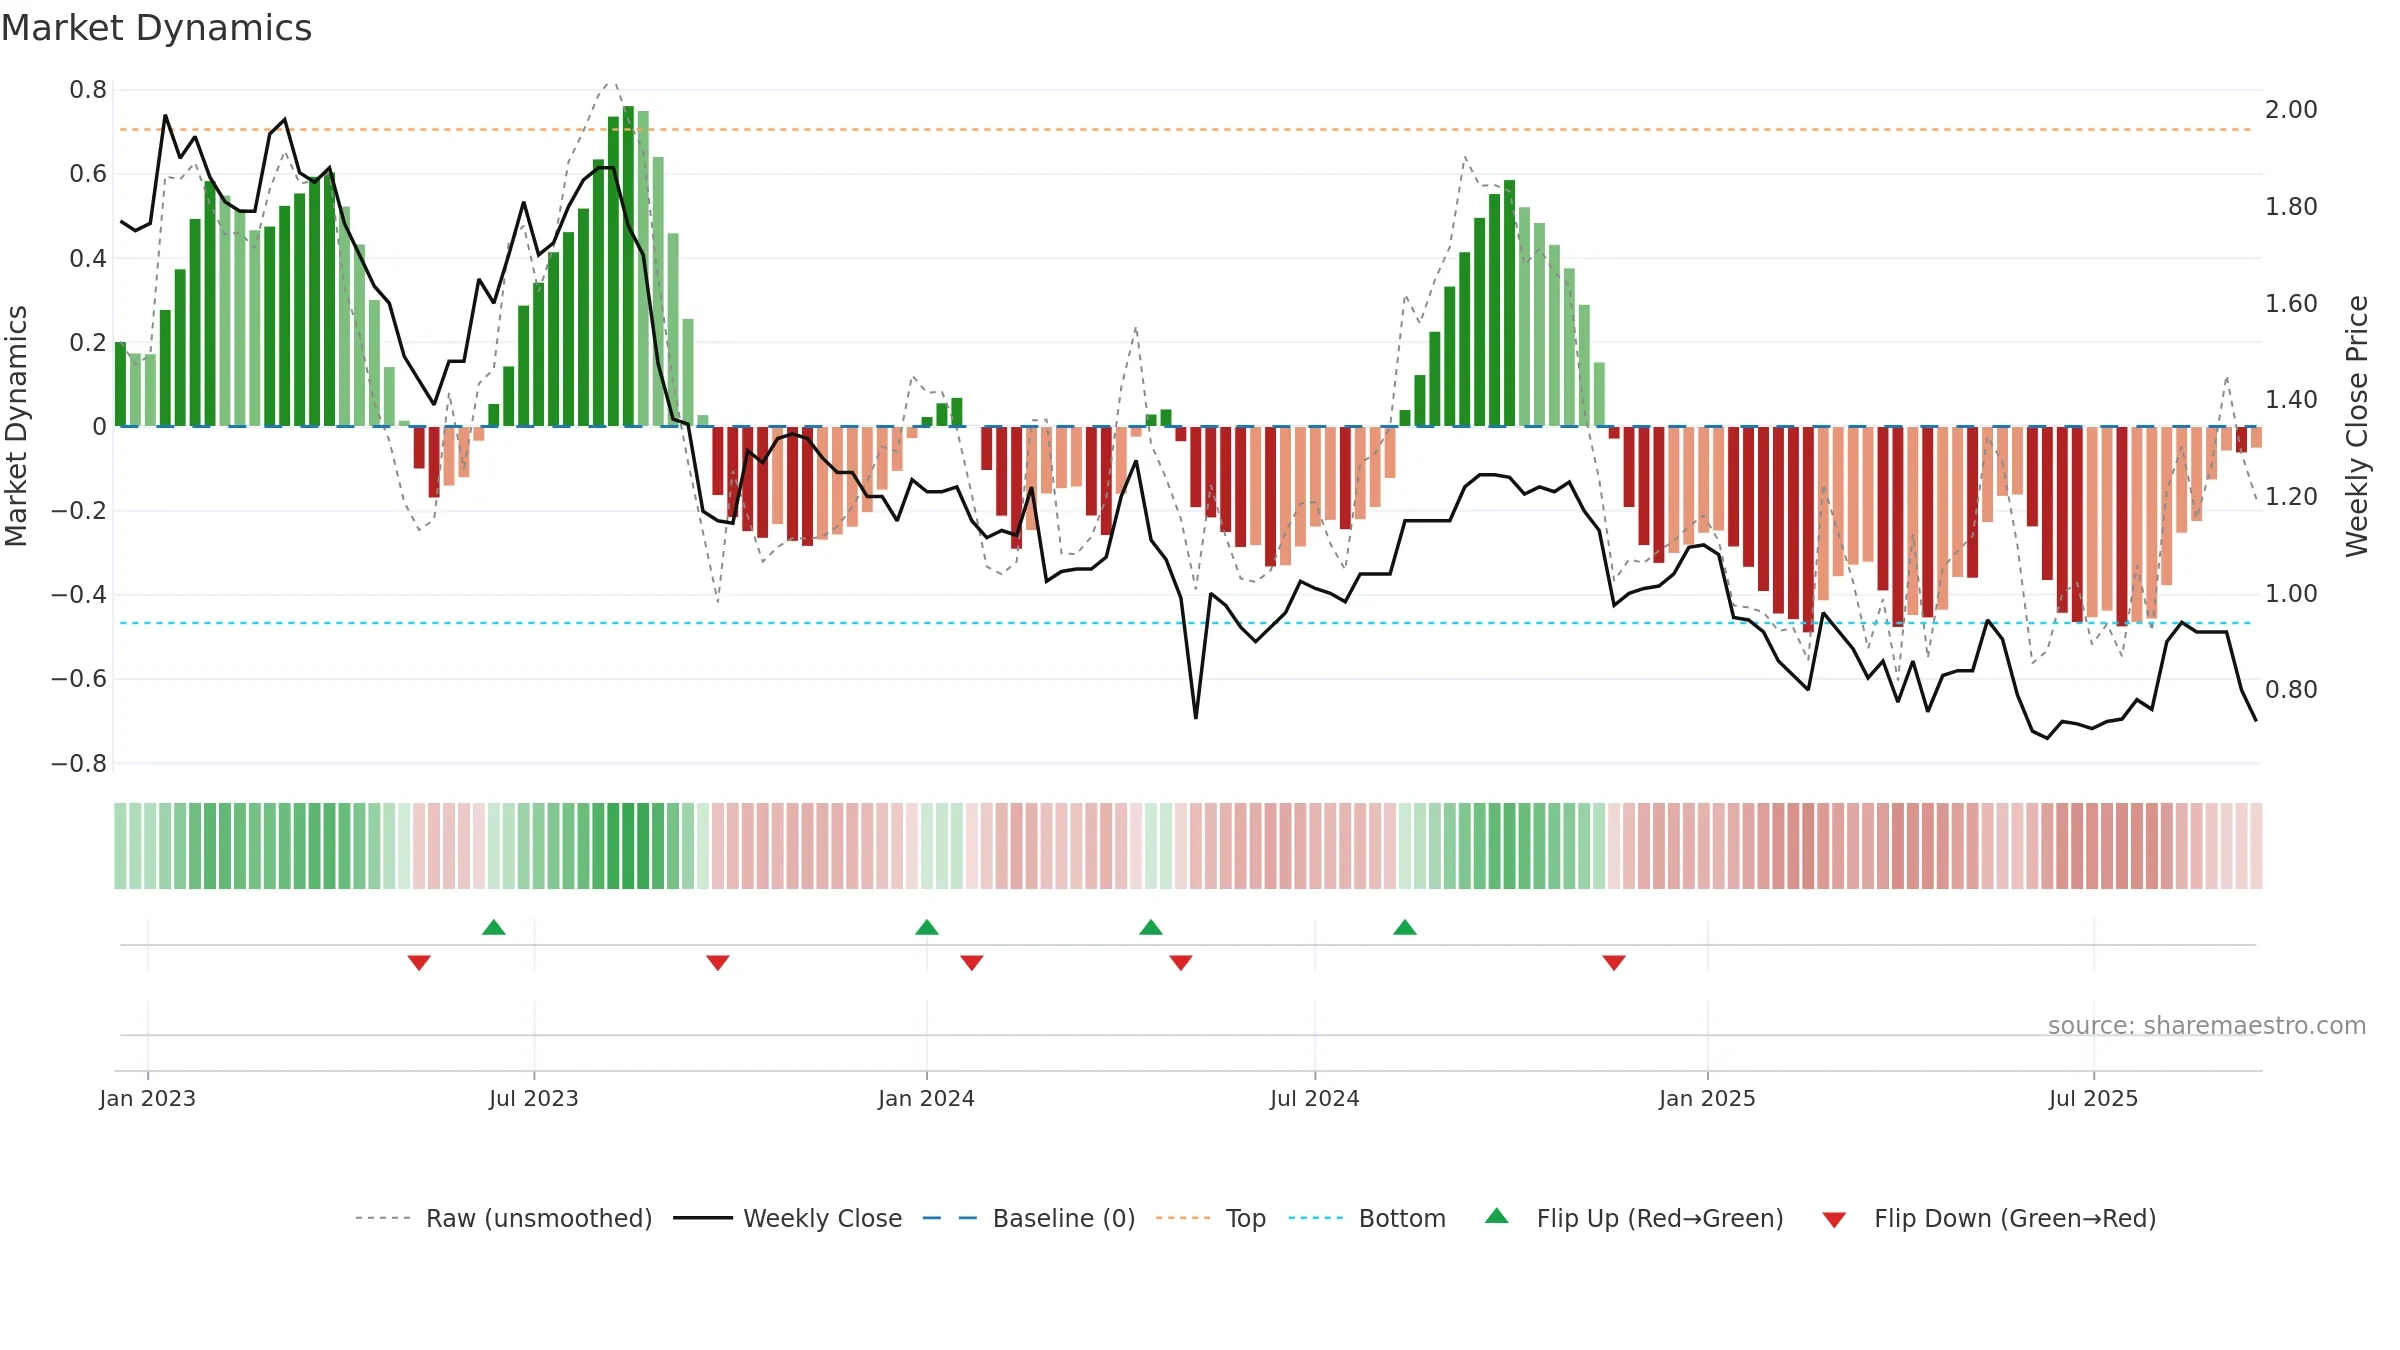Image resolution: width=2400 pixels, height=1350 pixels.
Task: Click the red Flip Down triangle in legend
Action: tap(1834, 1220)
